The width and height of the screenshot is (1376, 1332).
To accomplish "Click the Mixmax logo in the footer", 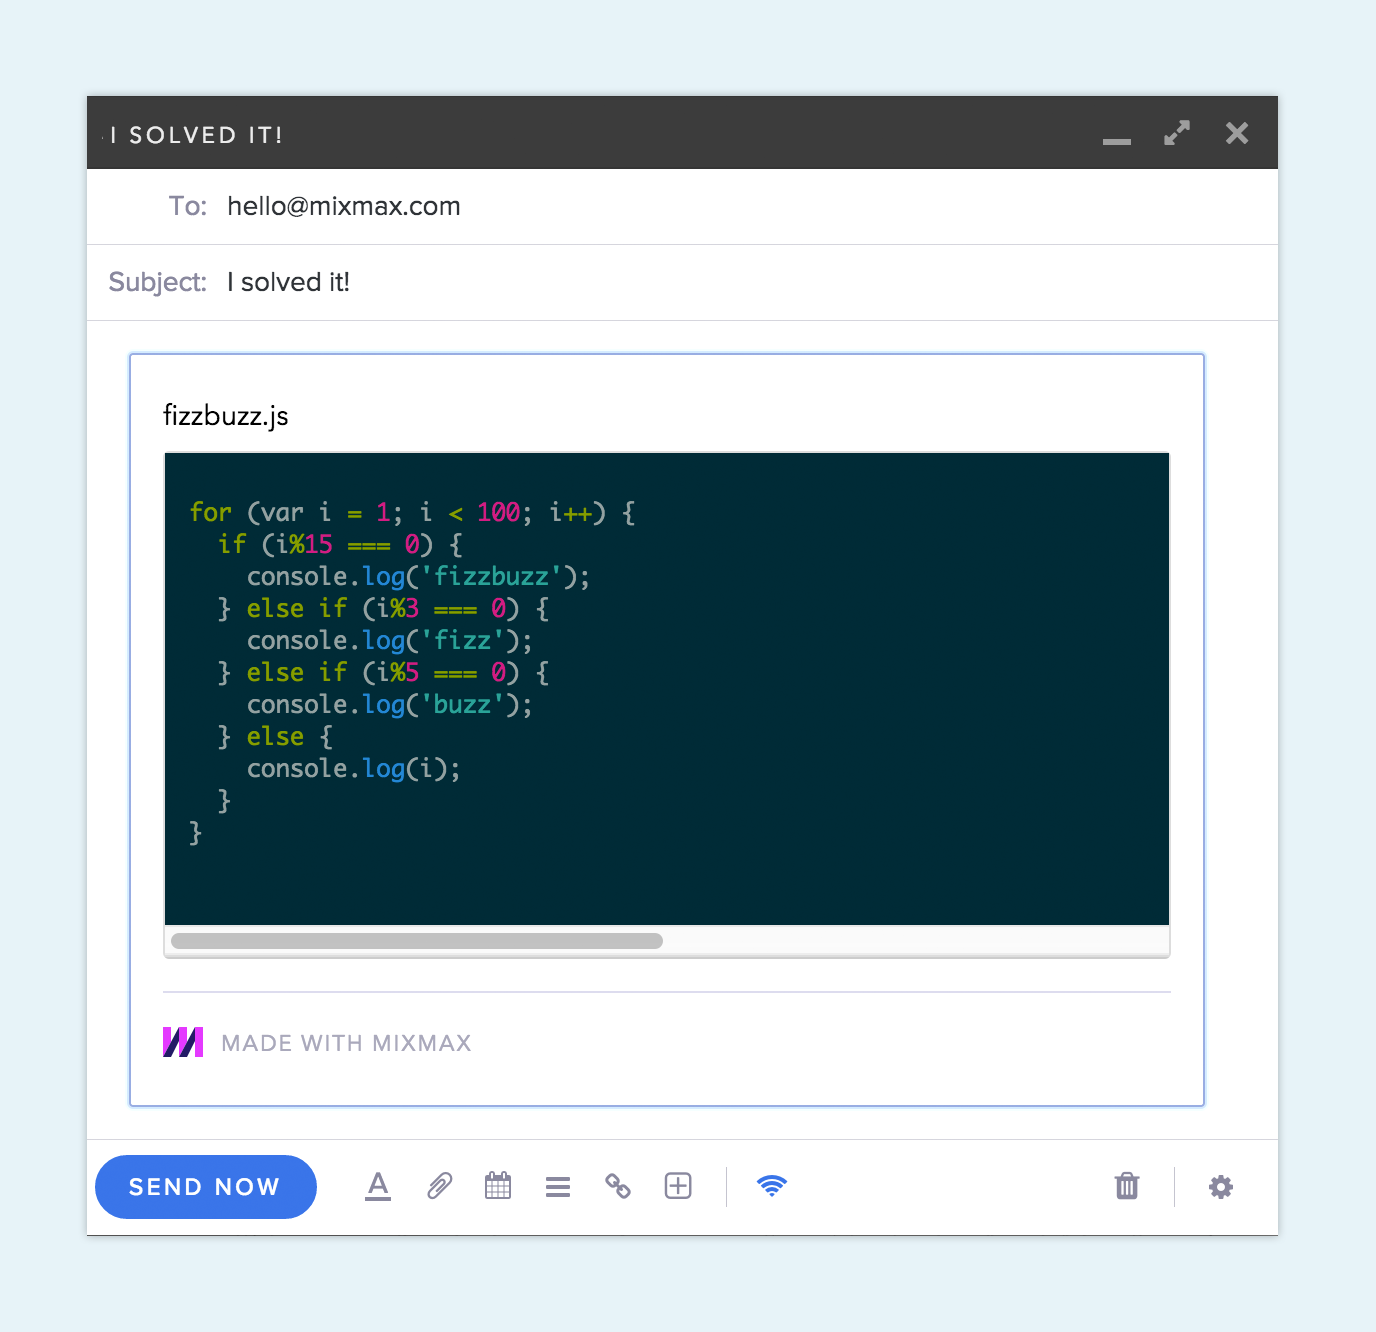I will pos(183,1042).
